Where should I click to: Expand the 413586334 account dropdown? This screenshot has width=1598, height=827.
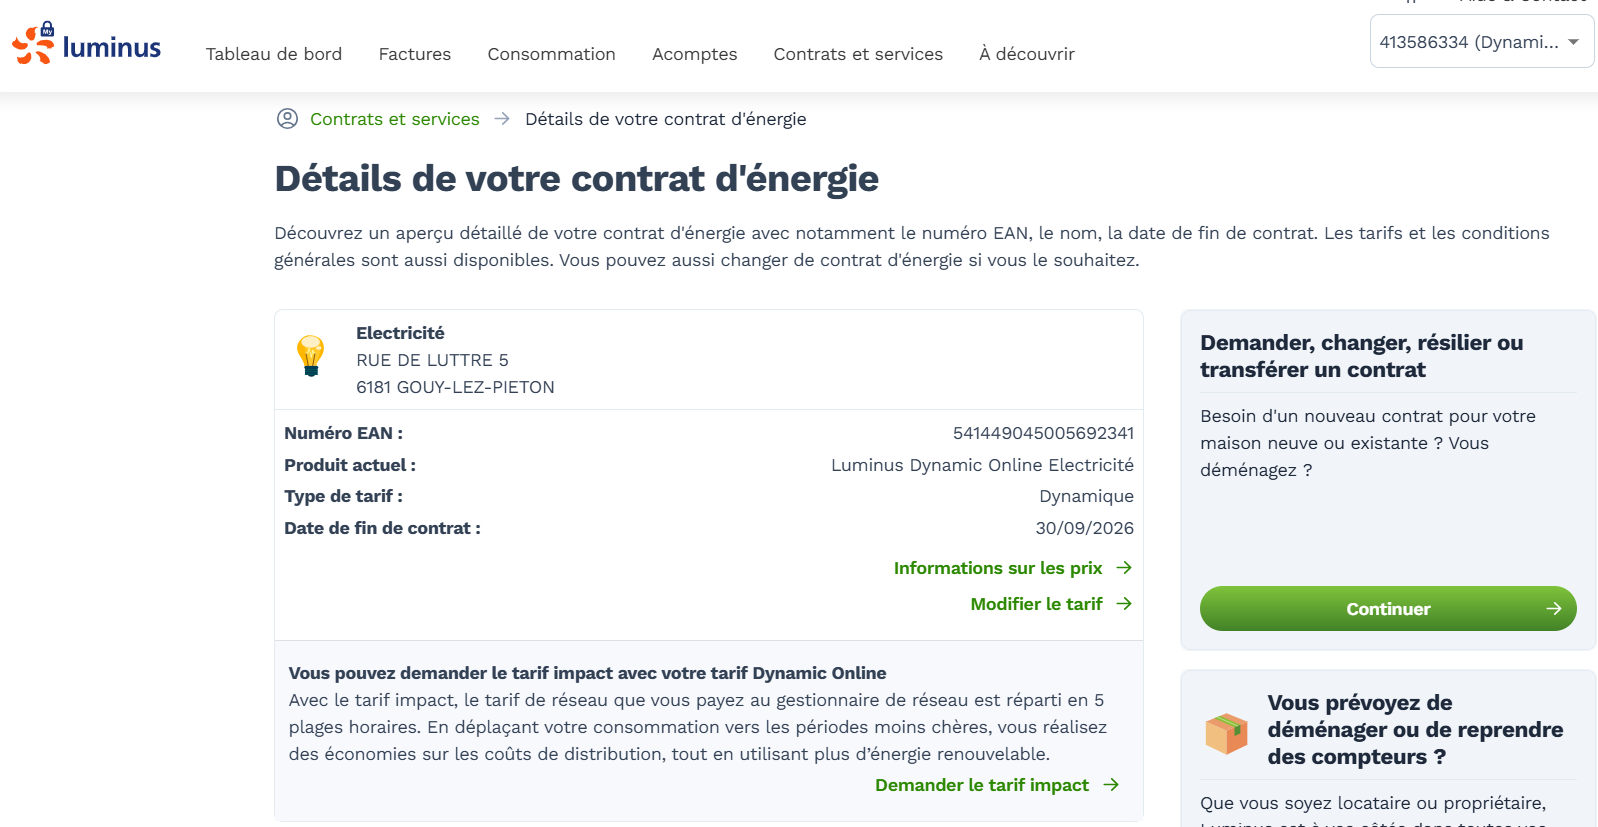(1482, 42)
